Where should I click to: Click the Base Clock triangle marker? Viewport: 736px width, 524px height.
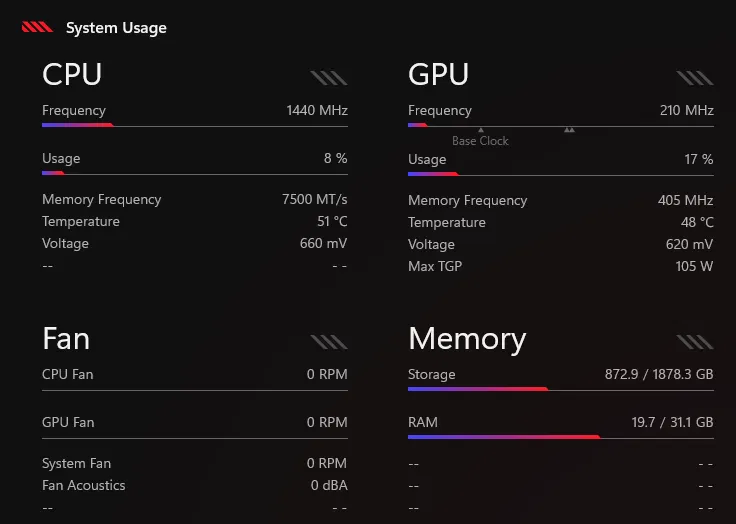(481, 130)
